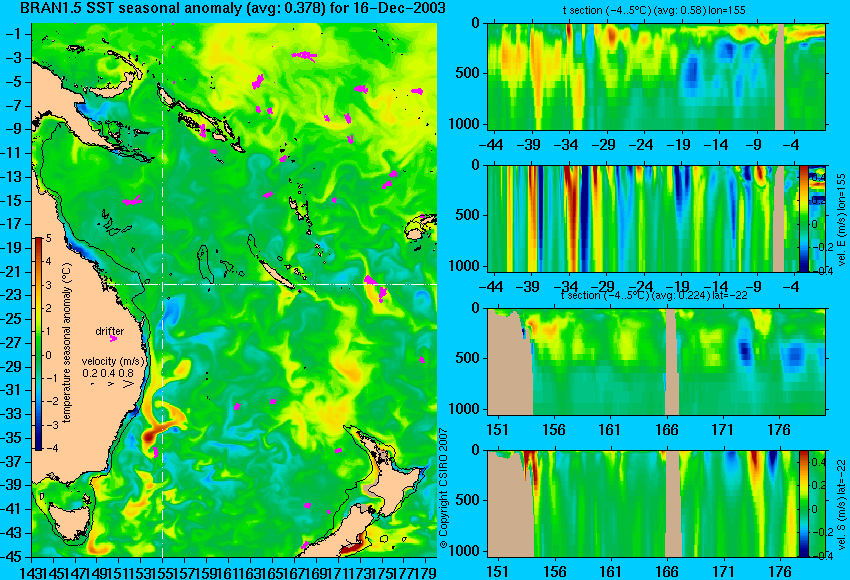This screenshot has width=850, height=580.
Task: Click the '-44' tick under the top temperature section
Action: coord(491,145)
